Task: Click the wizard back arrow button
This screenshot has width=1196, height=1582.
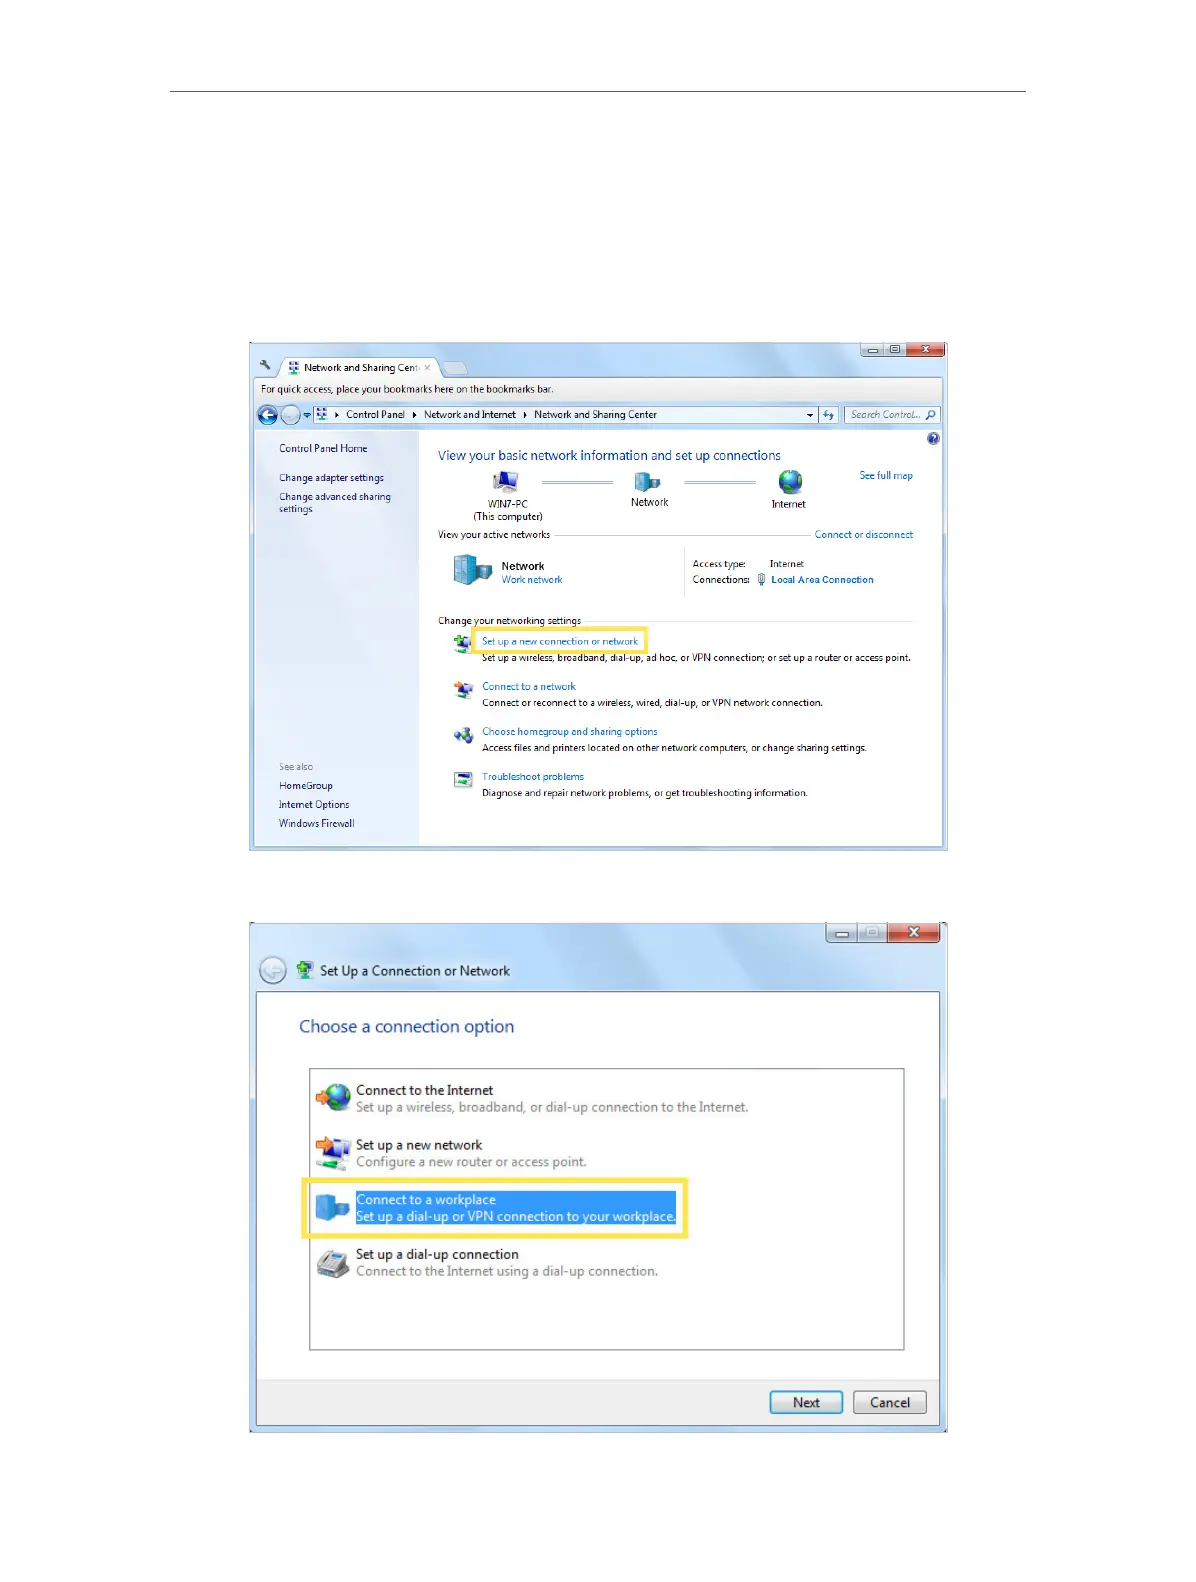Action: (272, 970)
